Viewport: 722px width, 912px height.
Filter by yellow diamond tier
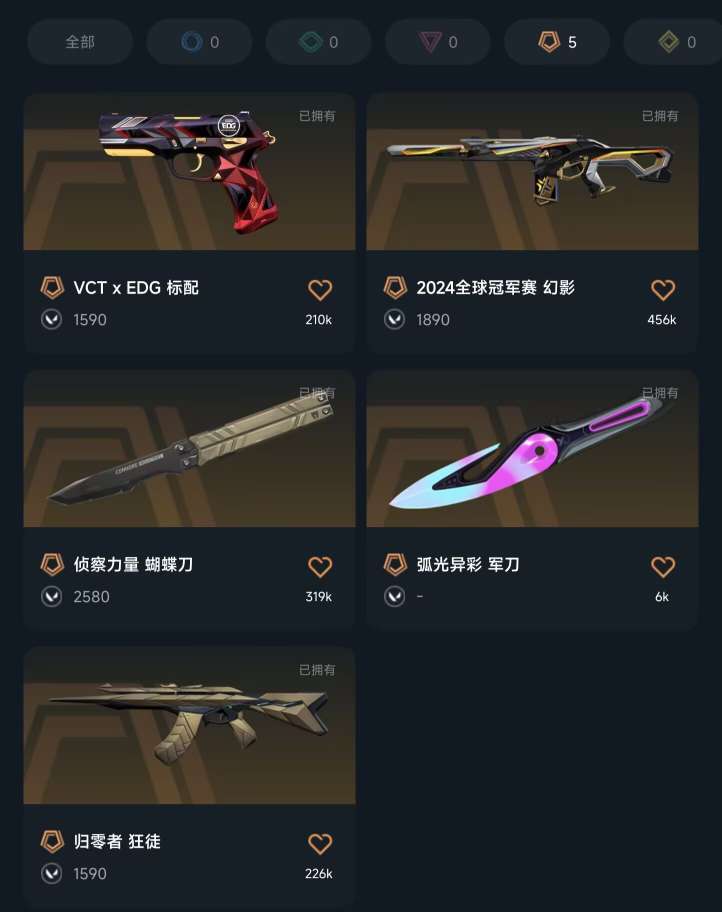pos(673,42)
